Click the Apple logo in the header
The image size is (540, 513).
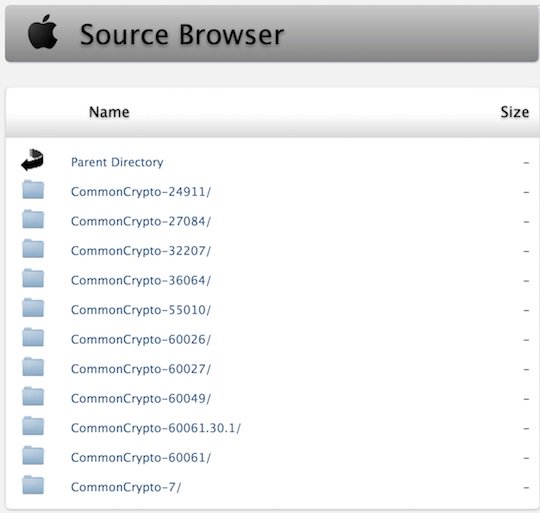click(x=43, y=32)
